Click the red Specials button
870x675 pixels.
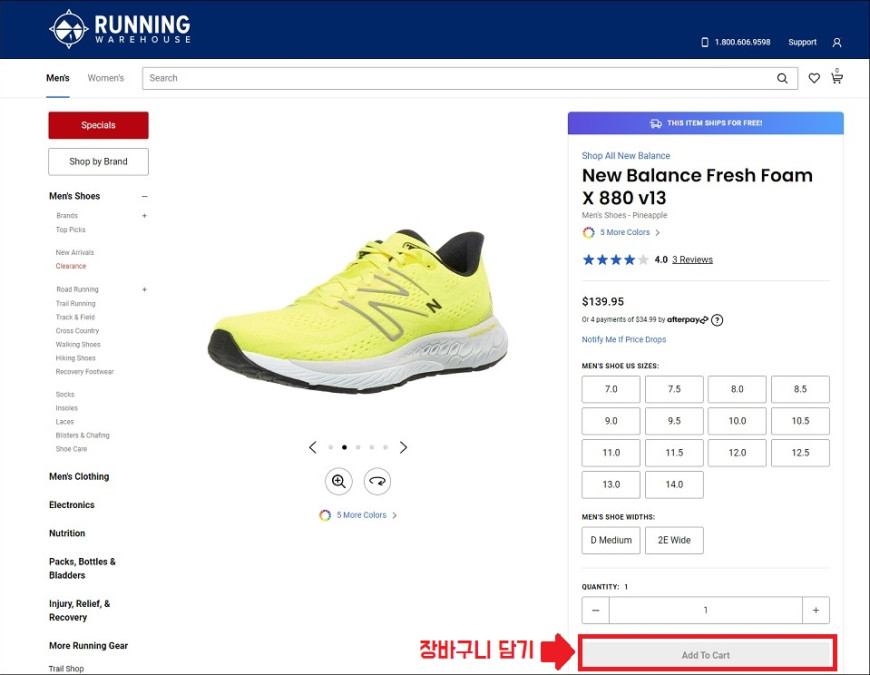[98, 125]
